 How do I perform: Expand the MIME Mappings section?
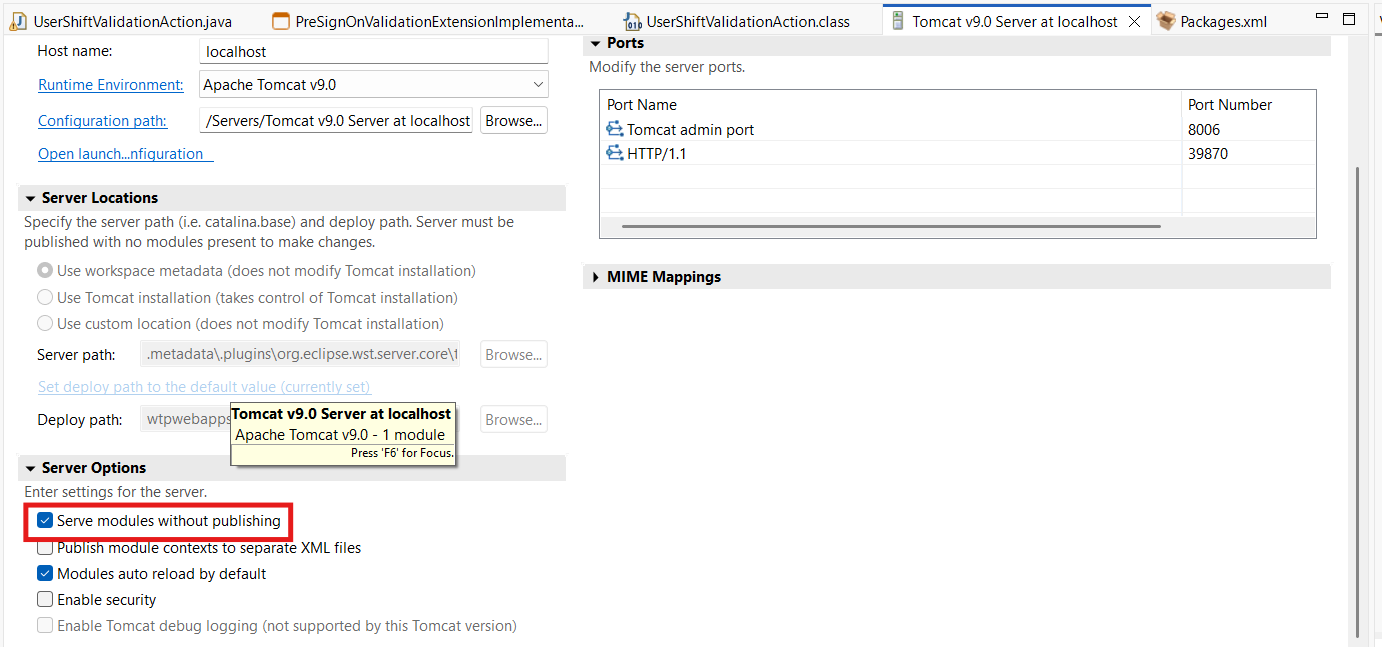pos(596,277)
